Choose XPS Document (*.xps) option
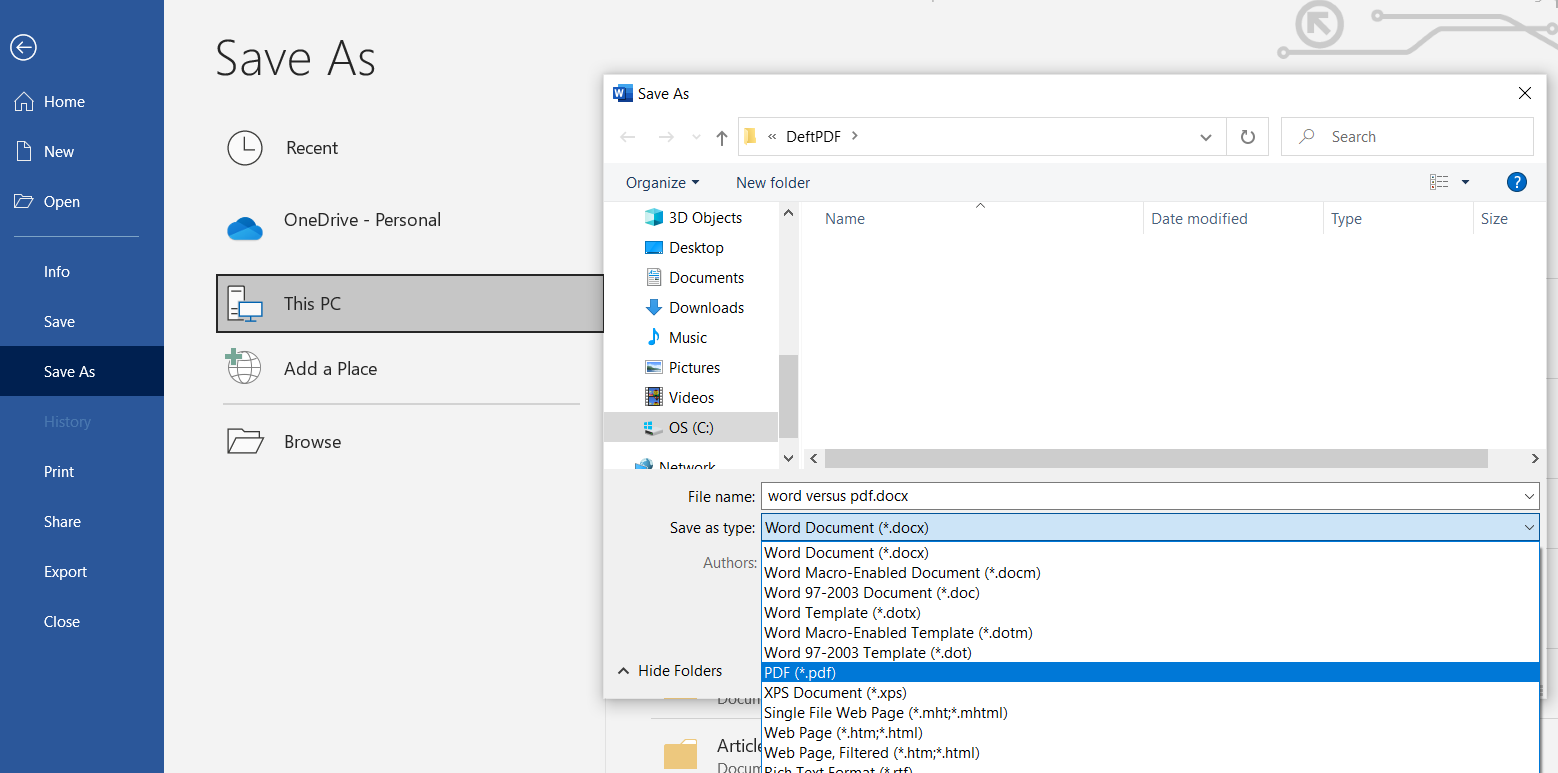This screenshot has width=1558, height=773. (x=1150, y=693)
